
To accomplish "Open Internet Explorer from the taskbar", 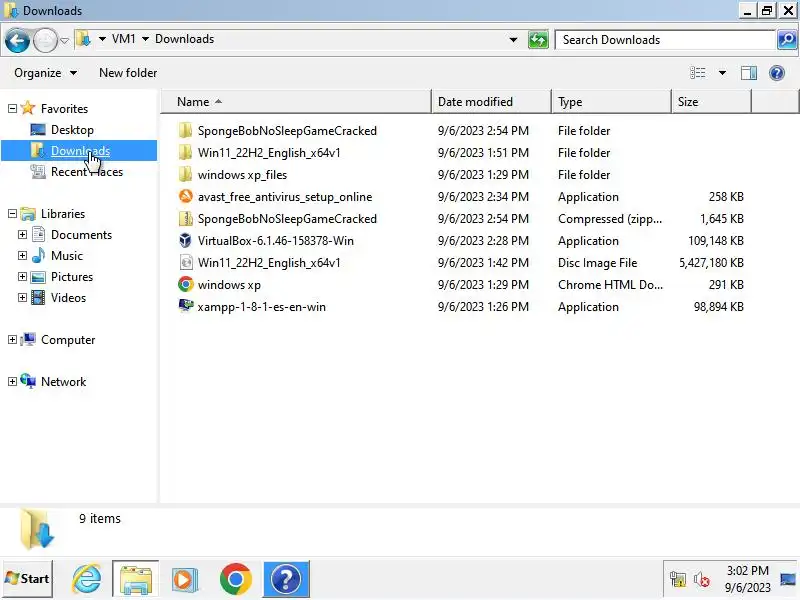I will point(87,579).
